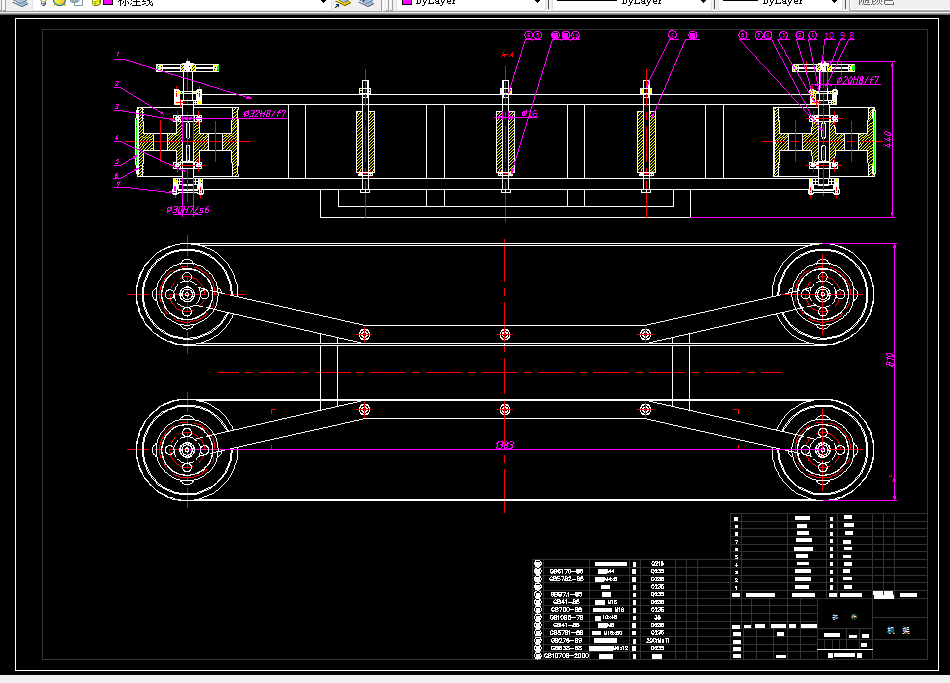Expand the magenta ByLayer color dropdown
Image resolution: width=950 pixels, height=683 pixels.
tap(537, 3)
